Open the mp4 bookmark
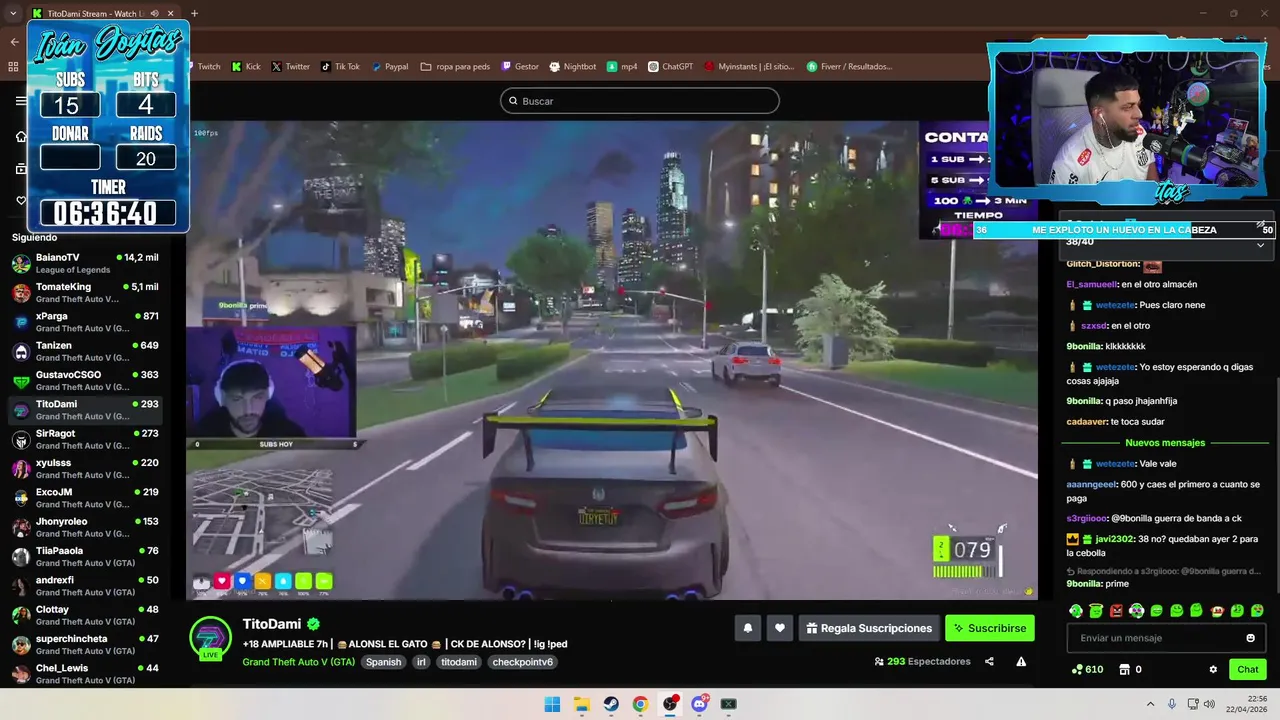The height and width of the screenshot is (720, 1280). (622, 67)
